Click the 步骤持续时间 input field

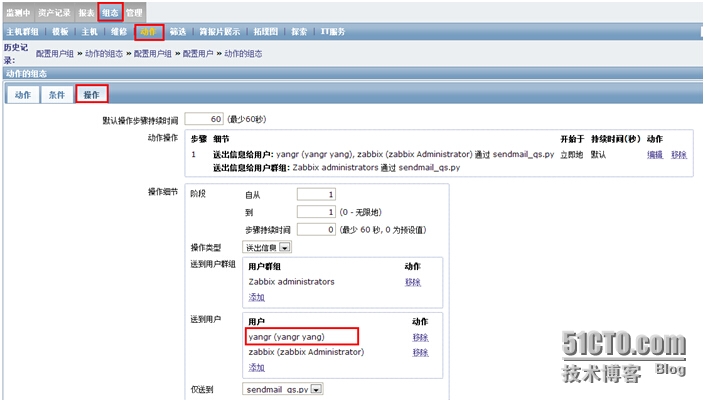[x=316, y=229]
